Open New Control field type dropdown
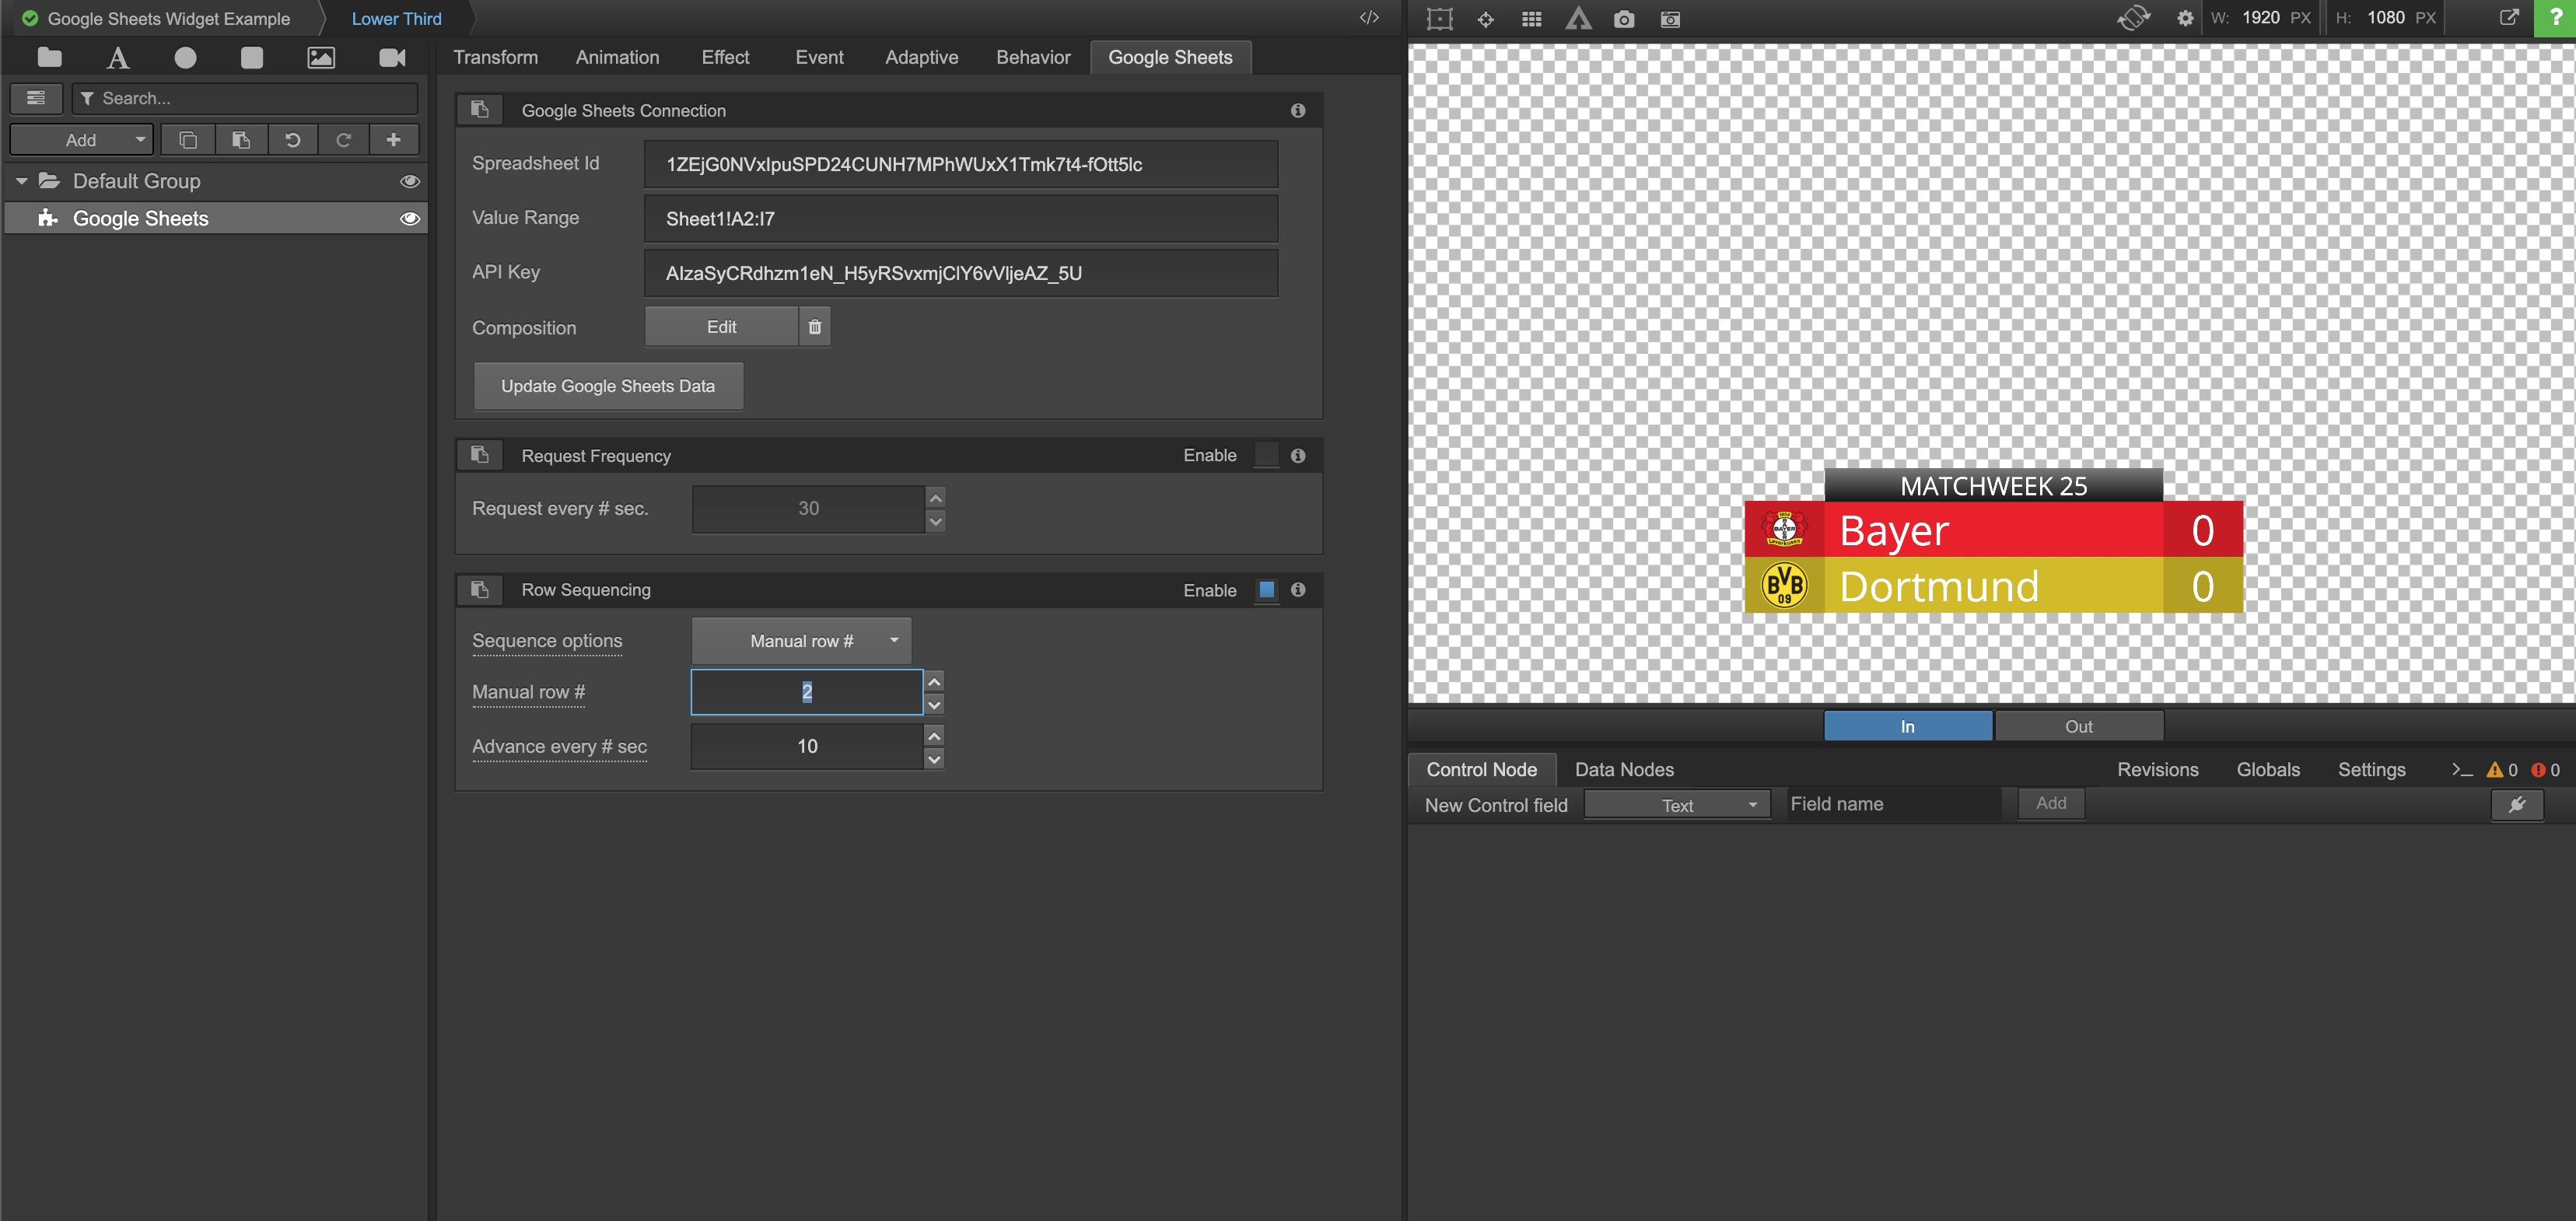2576x1221 pixels. pyautogui.click(x=1677, y=805)
